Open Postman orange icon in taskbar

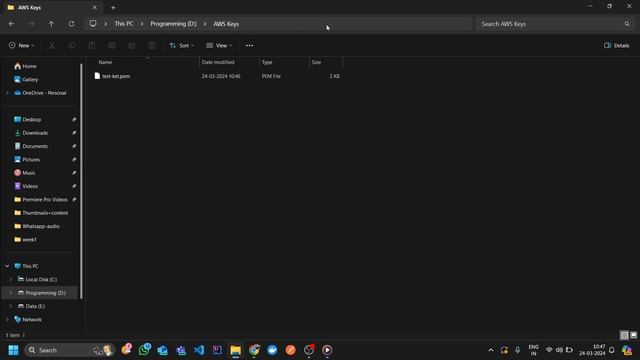point(291,350)
